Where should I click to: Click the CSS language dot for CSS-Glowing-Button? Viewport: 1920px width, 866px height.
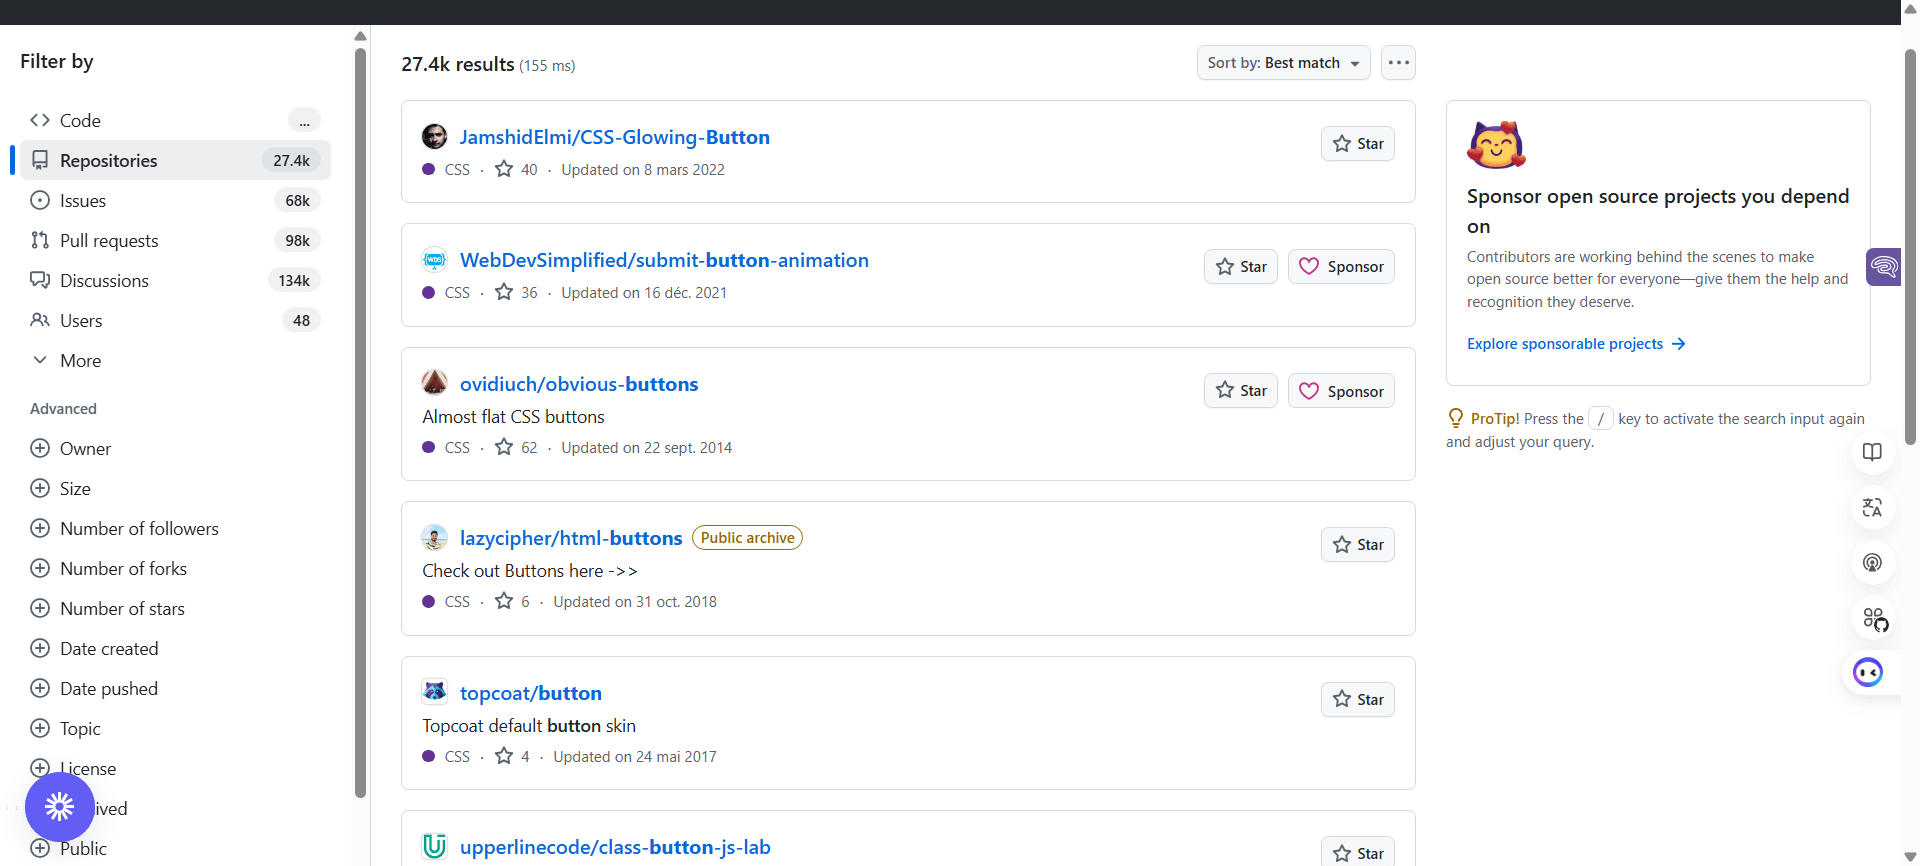(429, 170)
